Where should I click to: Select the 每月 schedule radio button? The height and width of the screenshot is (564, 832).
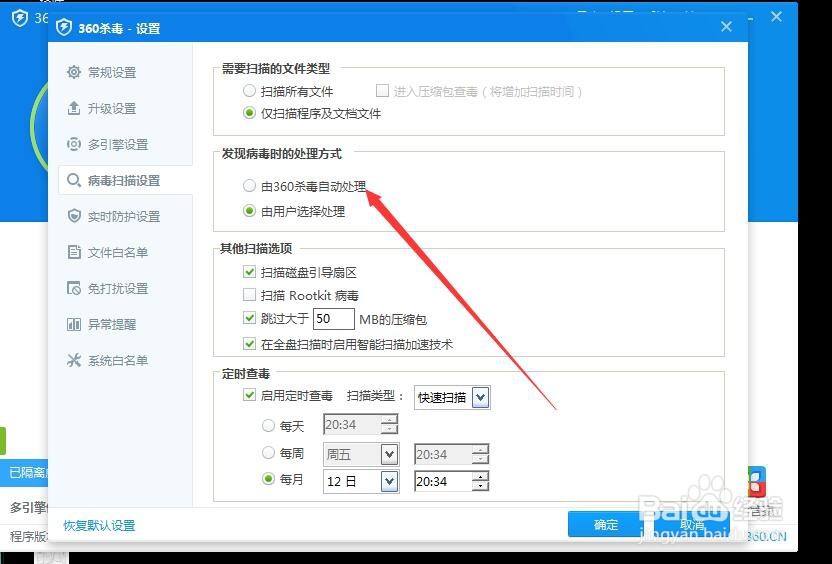pos(268,479)
